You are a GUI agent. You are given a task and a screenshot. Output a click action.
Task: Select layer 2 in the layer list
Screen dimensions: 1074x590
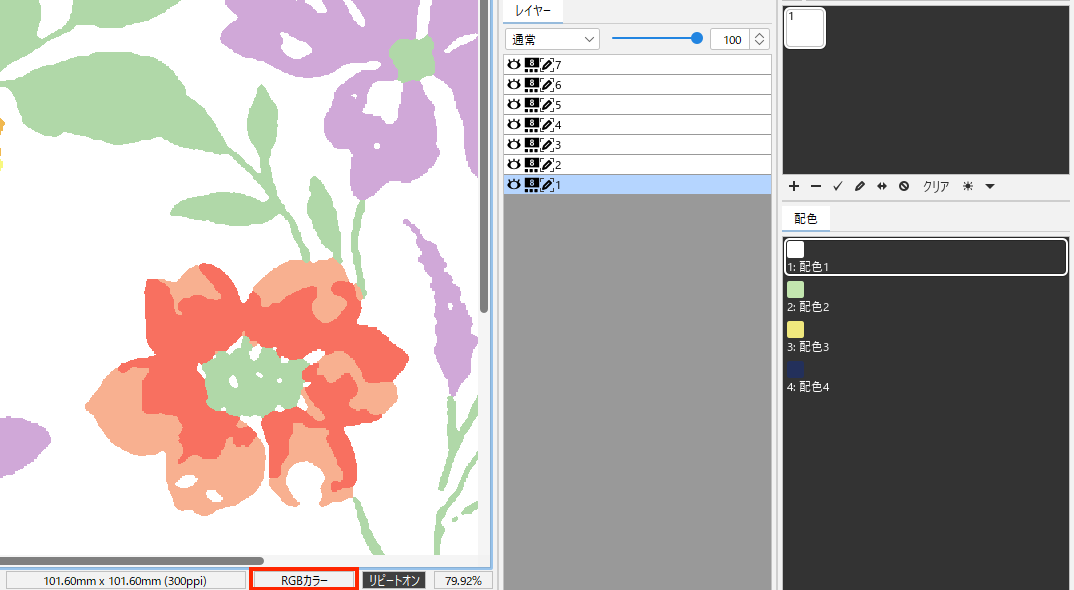pyautogui.click(x=637, y=164)
